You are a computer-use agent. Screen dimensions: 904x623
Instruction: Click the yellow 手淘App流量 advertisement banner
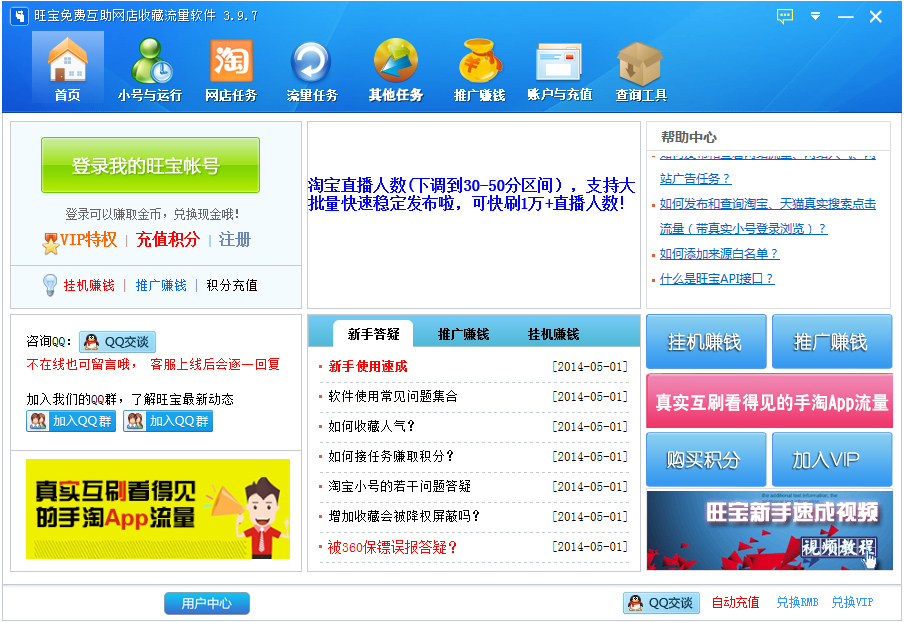(x=157, y=508)
